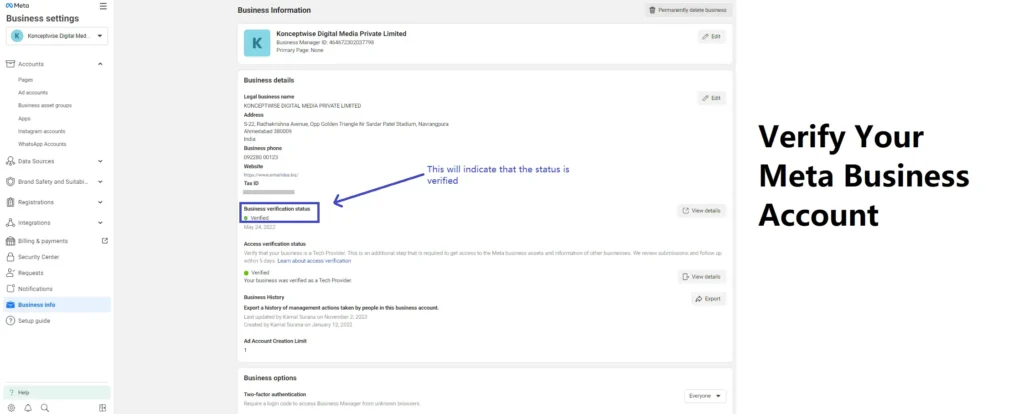Click the Business info briefcase icon
The height and width of the screenshot is (414, 1024).
(10, 305)
